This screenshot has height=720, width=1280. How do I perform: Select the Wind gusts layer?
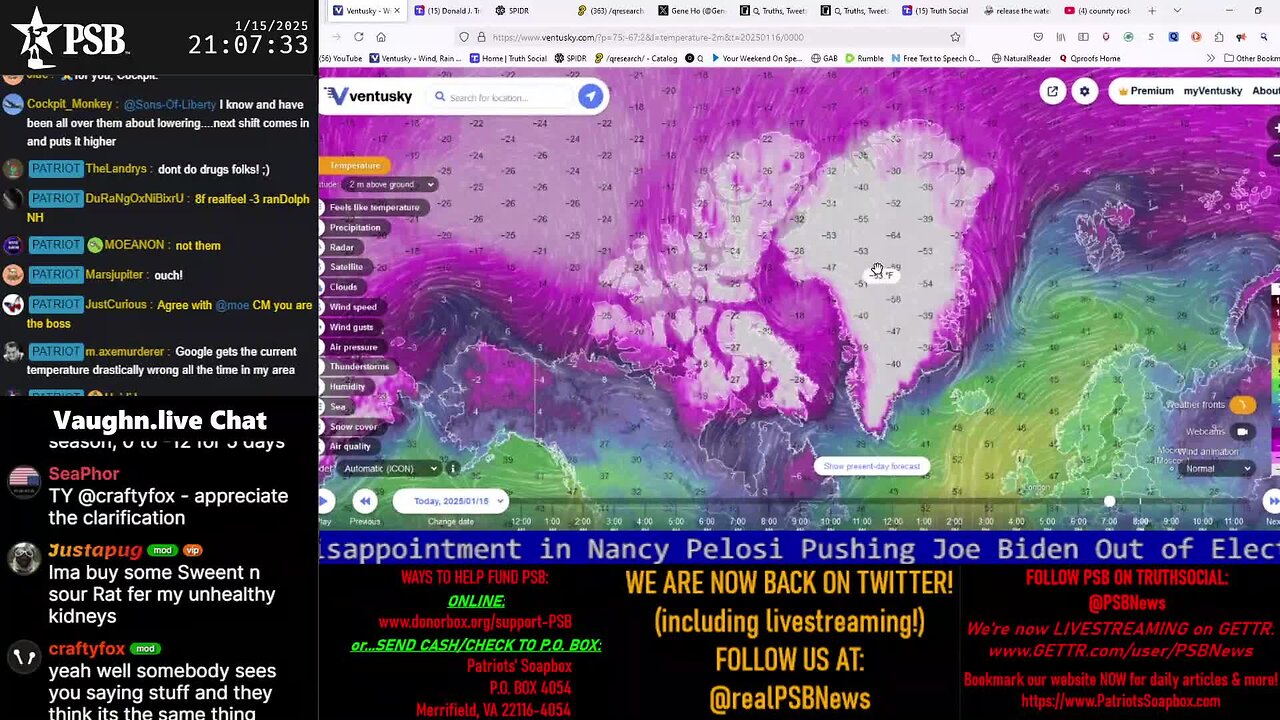[x=351, y=327]
